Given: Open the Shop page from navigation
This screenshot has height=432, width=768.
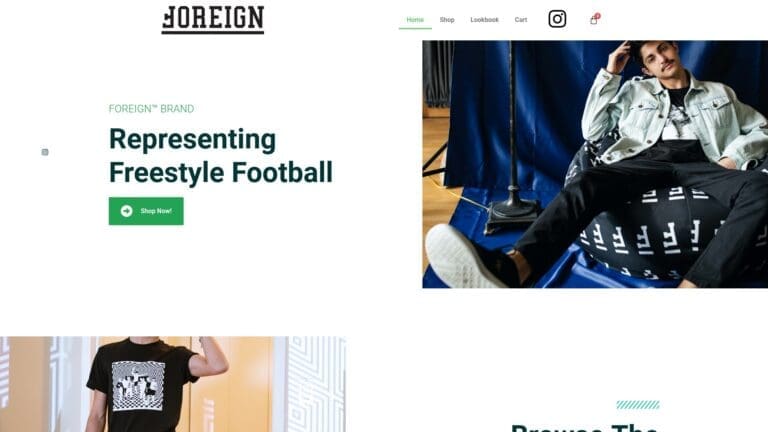Looking at the screenshot, I should coord(447,20).
